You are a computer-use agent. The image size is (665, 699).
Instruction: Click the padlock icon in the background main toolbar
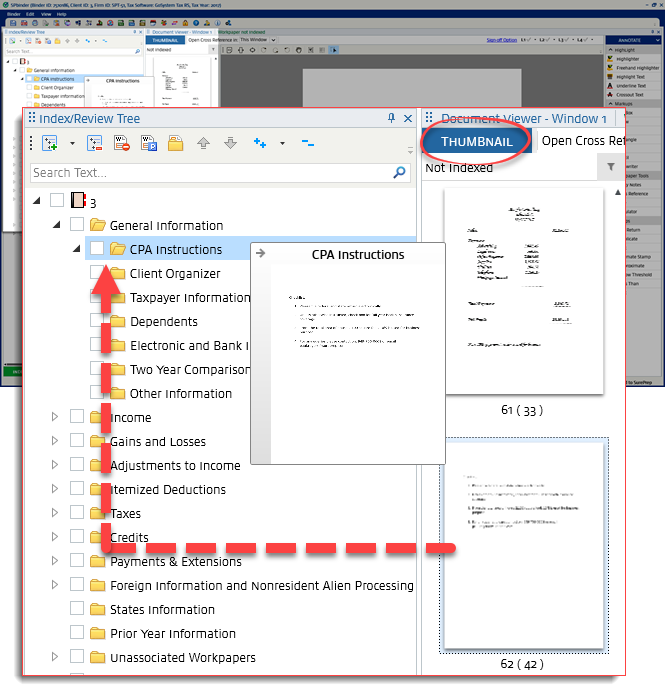click(x=185, y=23)
